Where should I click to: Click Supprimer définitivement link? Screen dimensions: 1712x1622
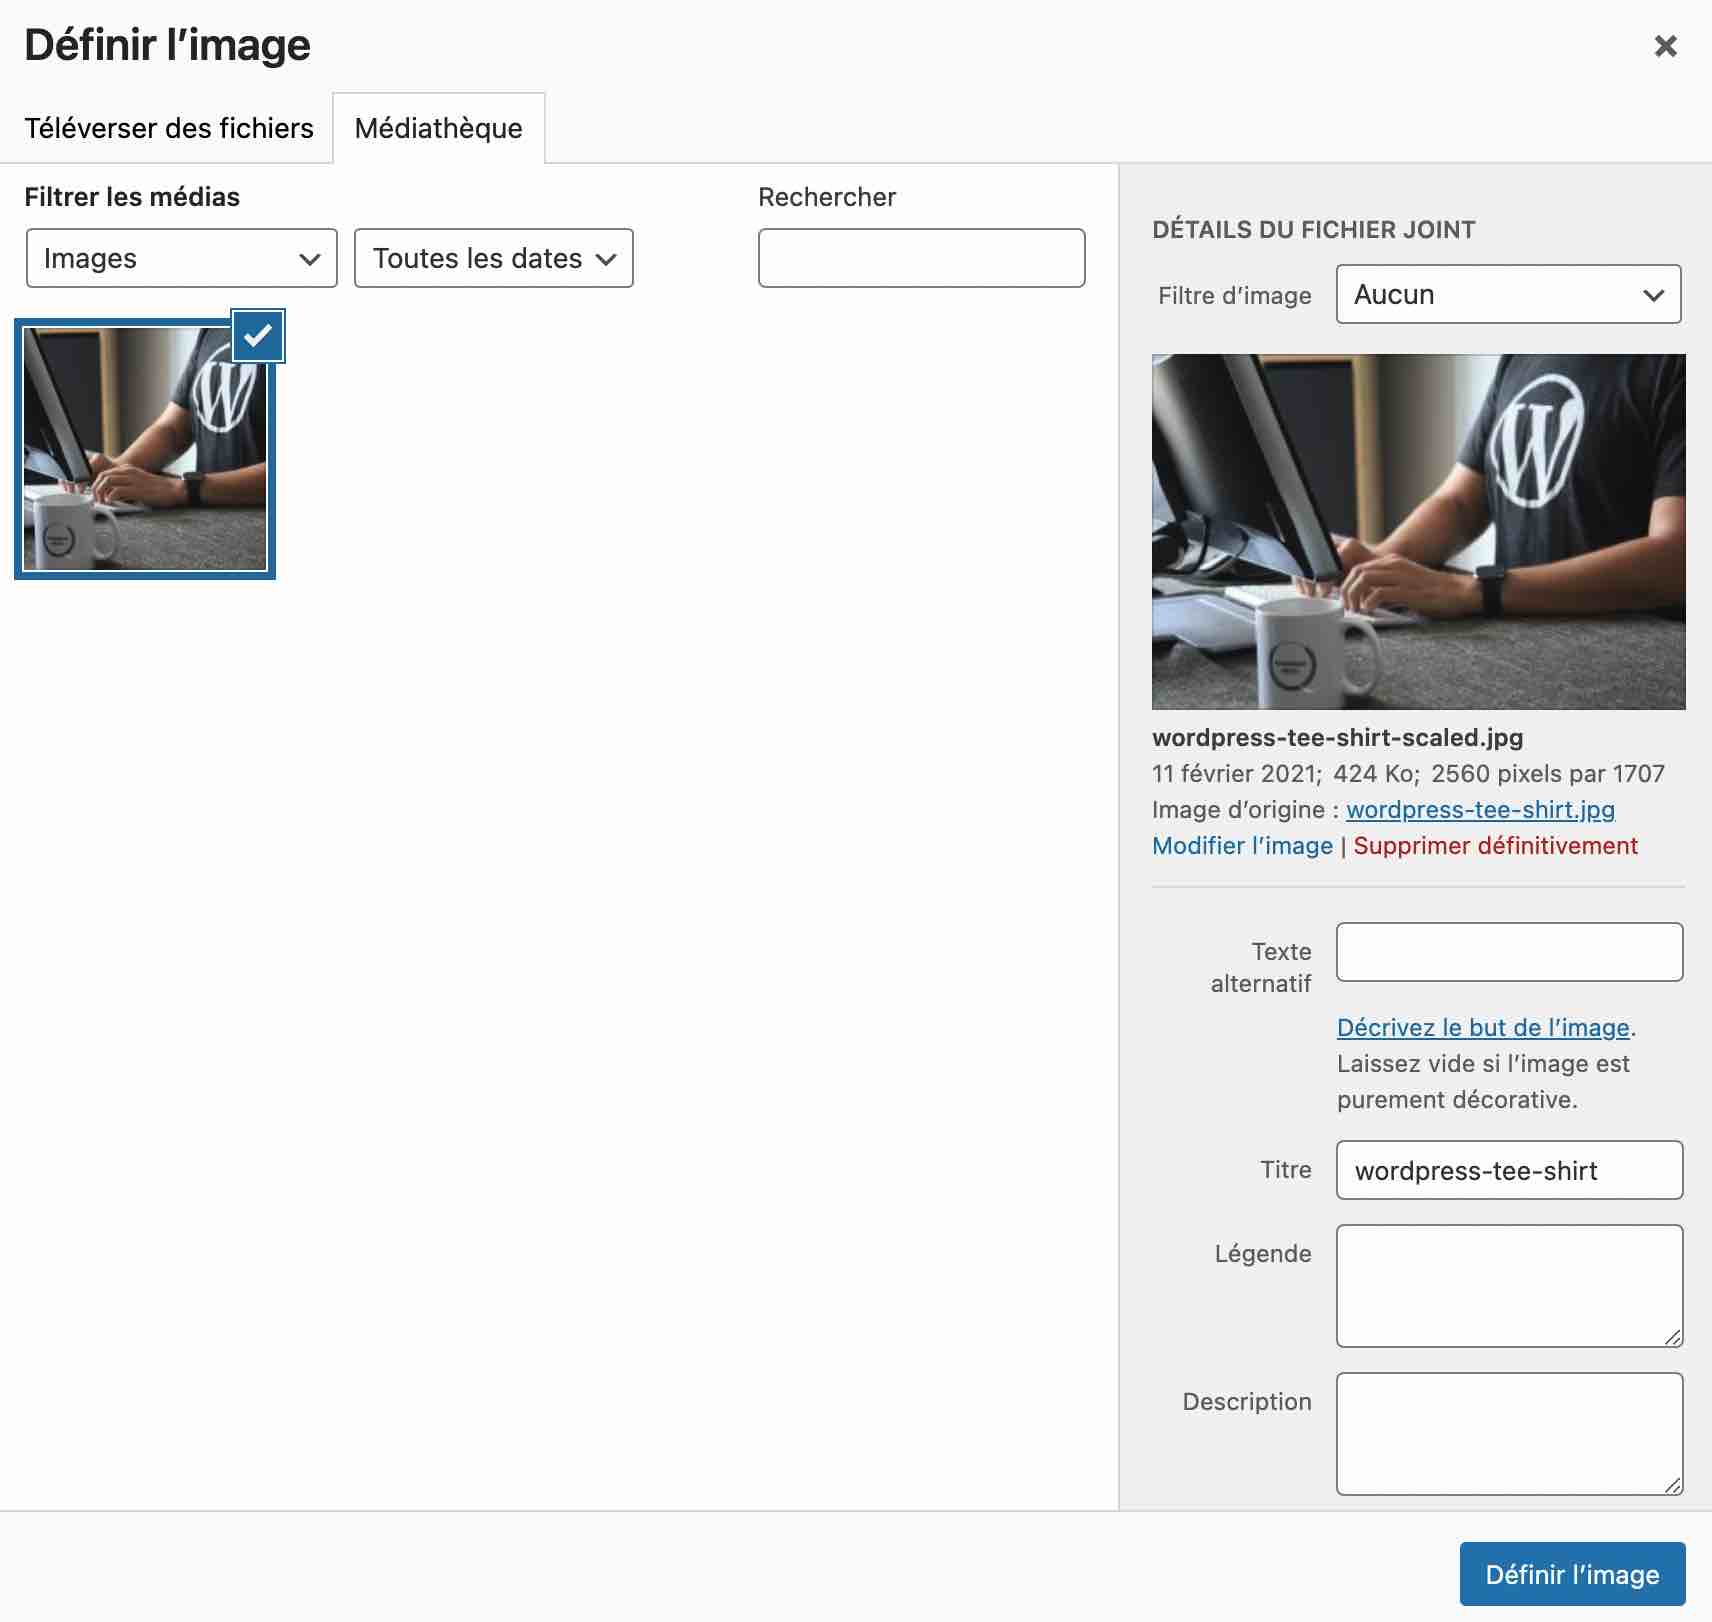point(1495,845)
